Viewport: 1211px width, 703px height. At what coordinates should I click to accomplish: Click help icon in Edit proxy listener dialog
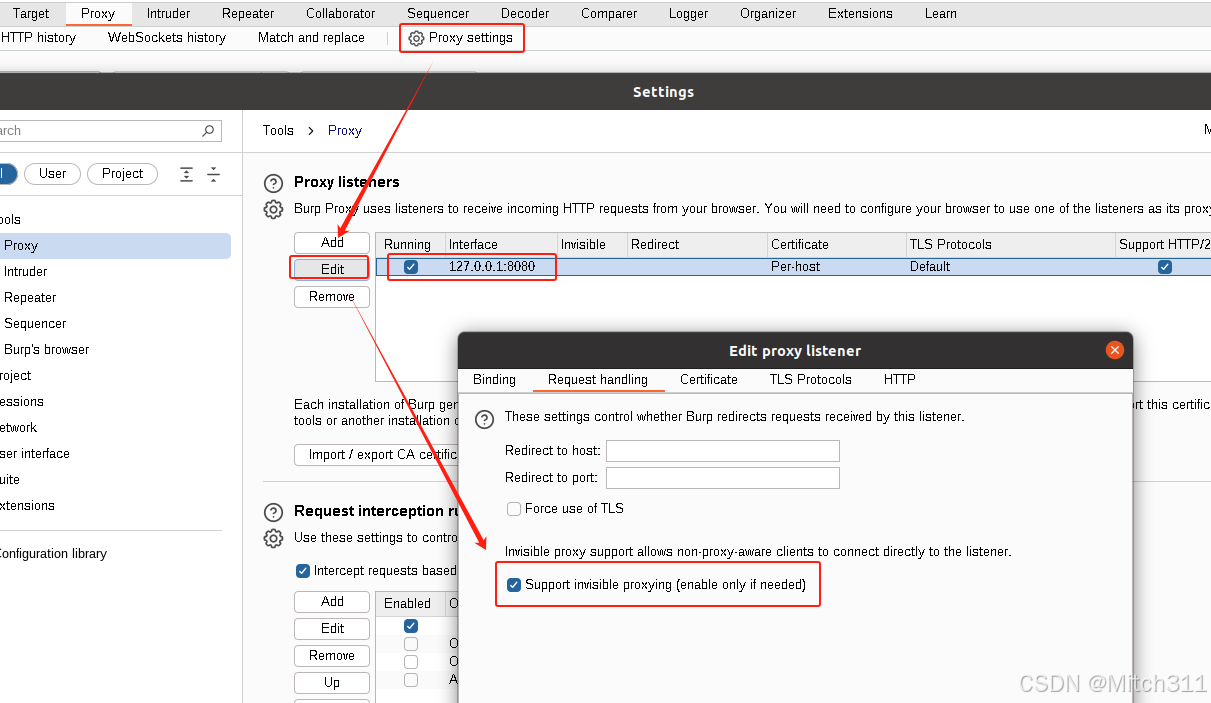coord(484,419)
